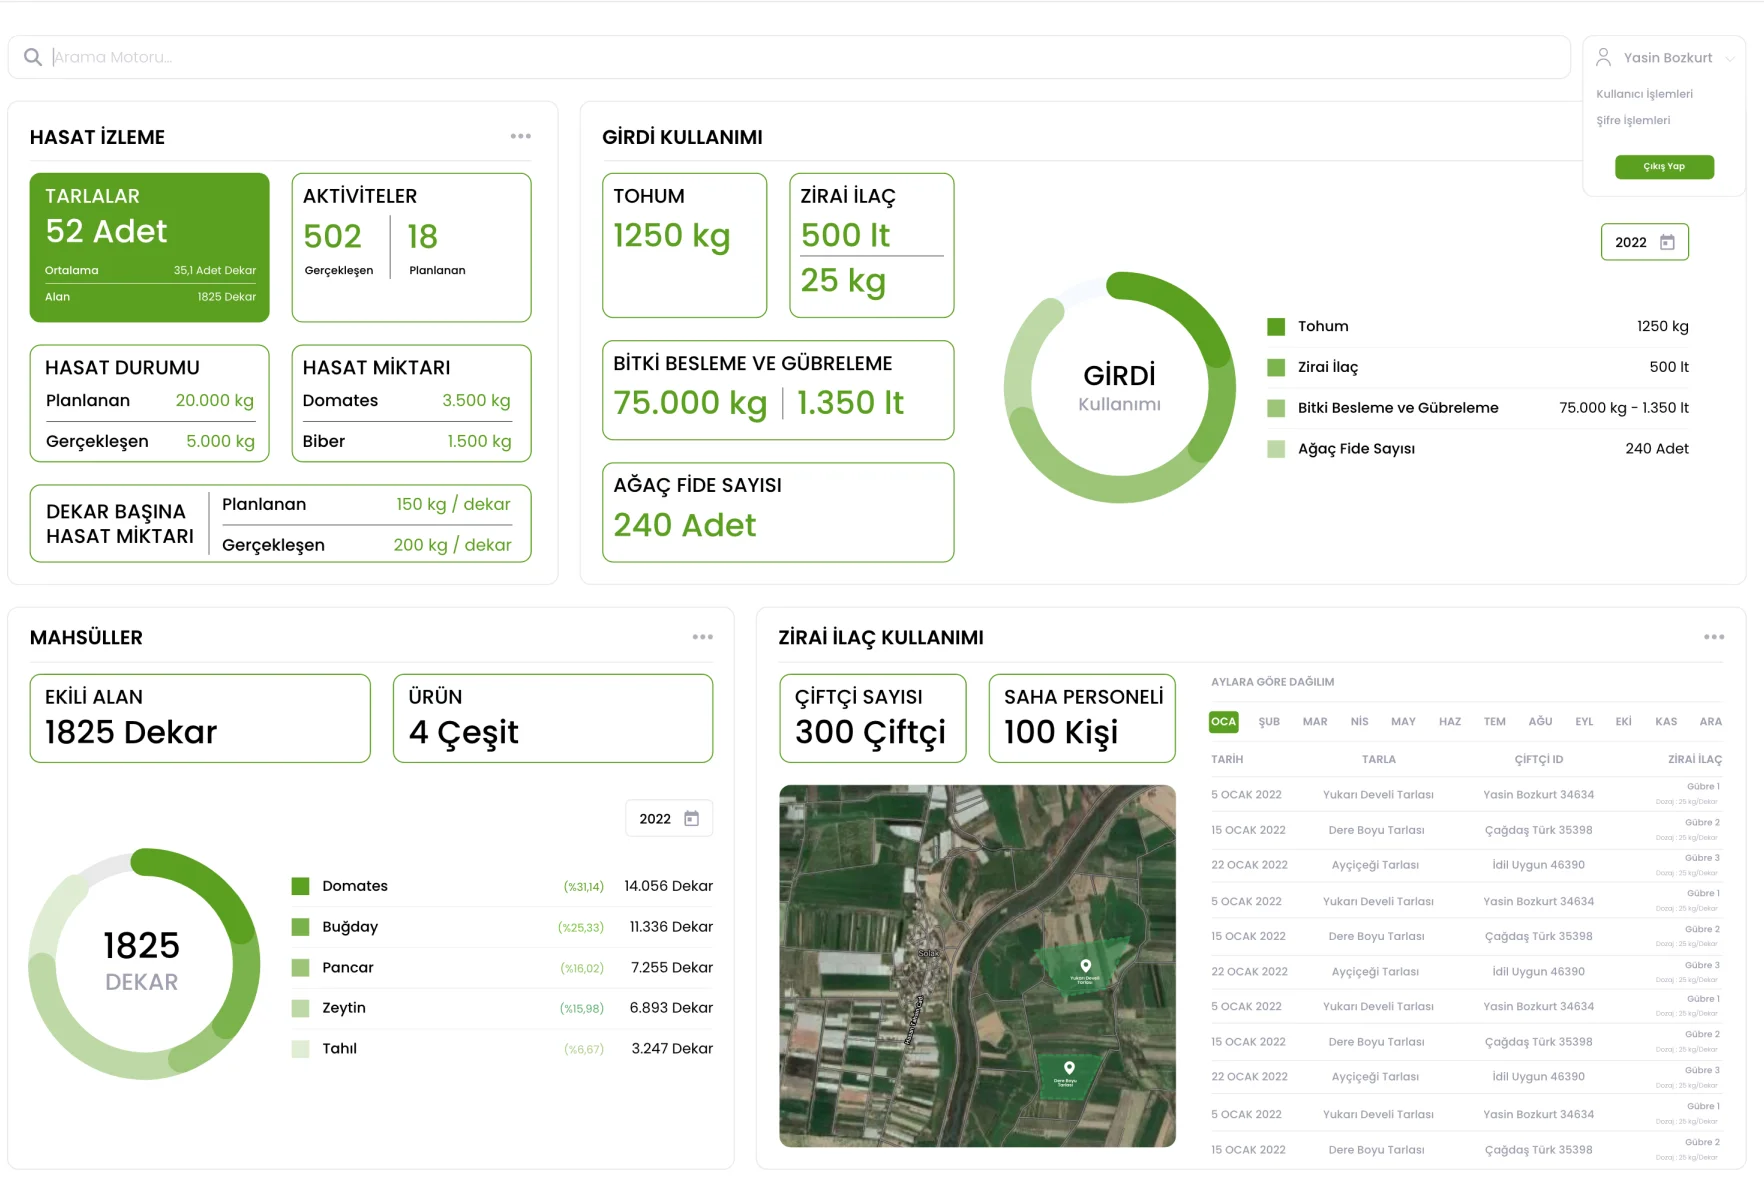This screenshot has height=1185, width=1764.
Task: Click the Pancar legend color swatch
Action: [300, 967]
